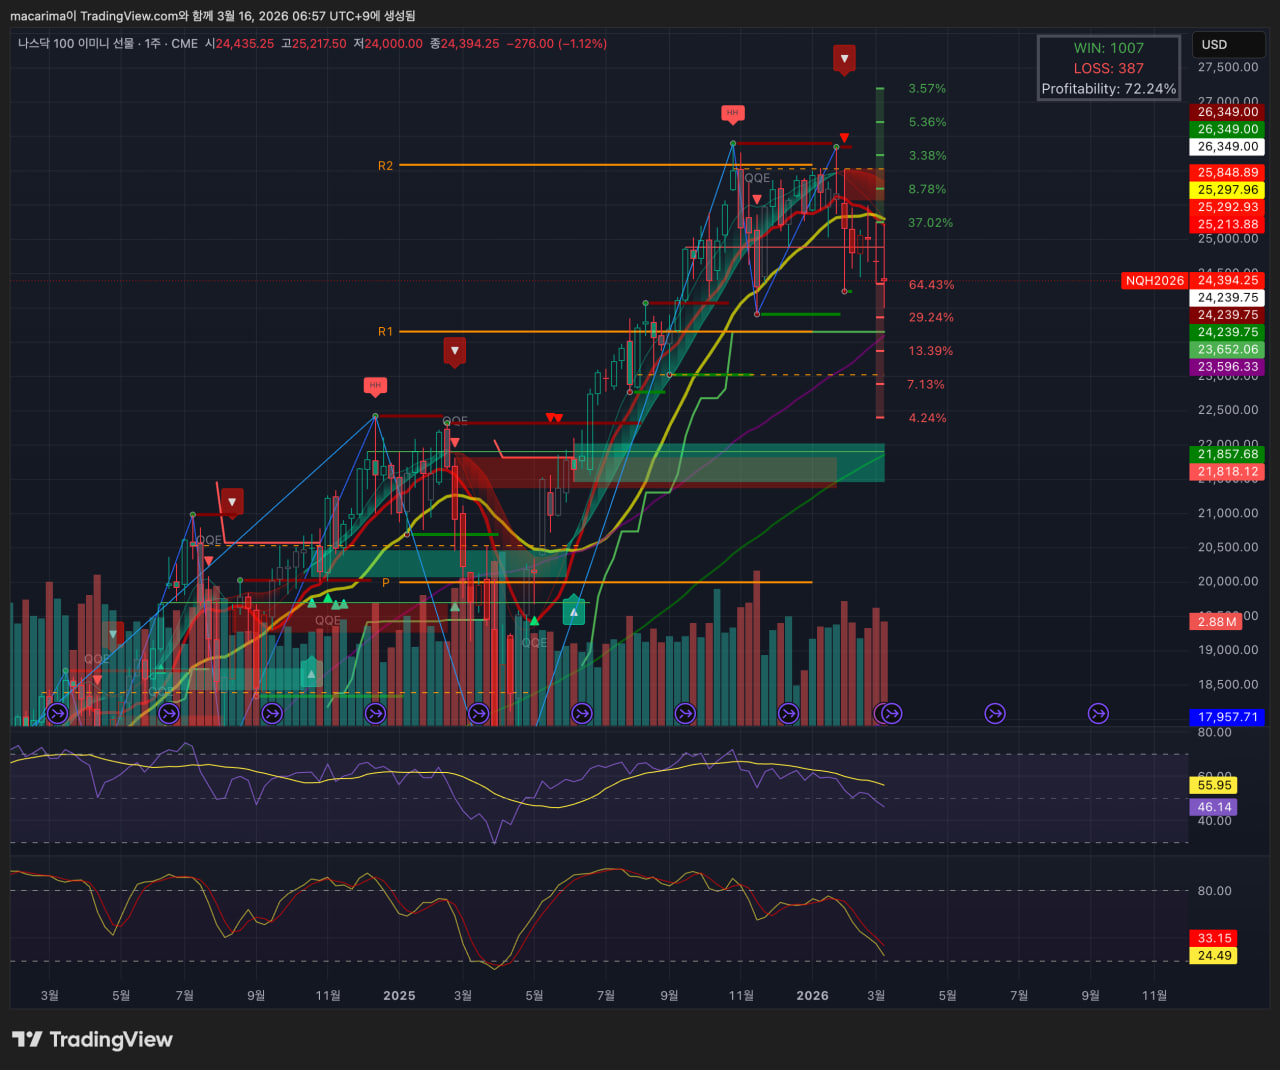Click the 64.43% level label
Screen dimensions: 1280x1070
[931, 285]
